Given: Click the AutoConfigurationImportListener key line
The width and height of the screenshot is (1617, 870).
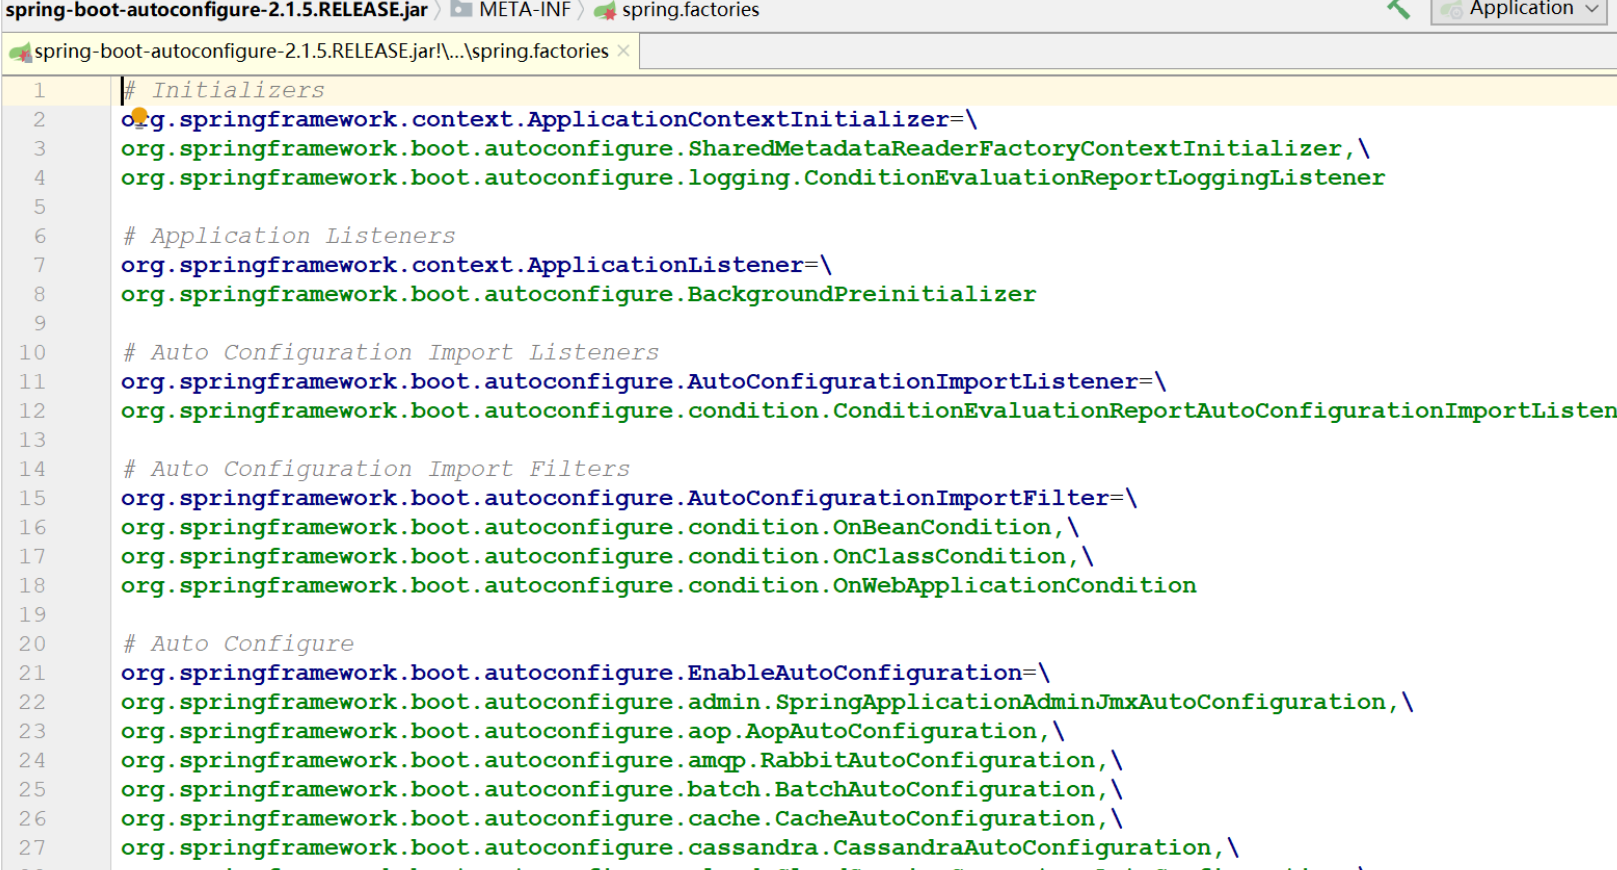Looking at the screenshot, I should coord(643,381).
